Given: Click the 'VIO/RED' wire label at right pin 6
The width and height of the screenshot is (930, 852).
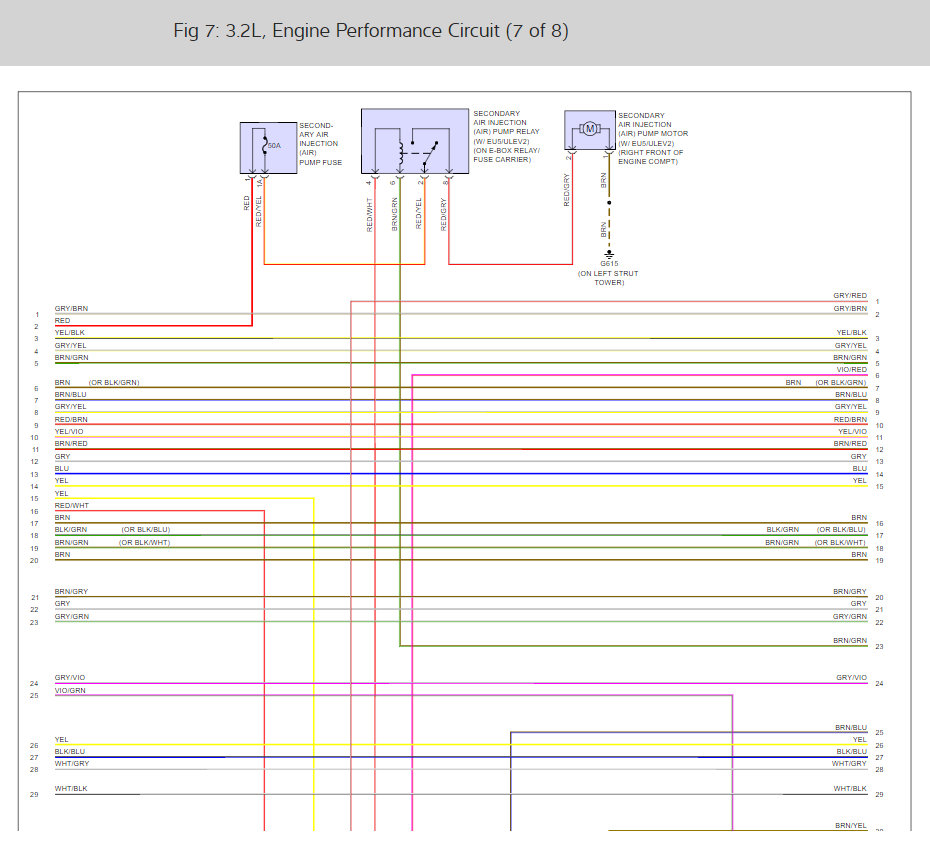Looking at the screenshot, I should point(851,370).
